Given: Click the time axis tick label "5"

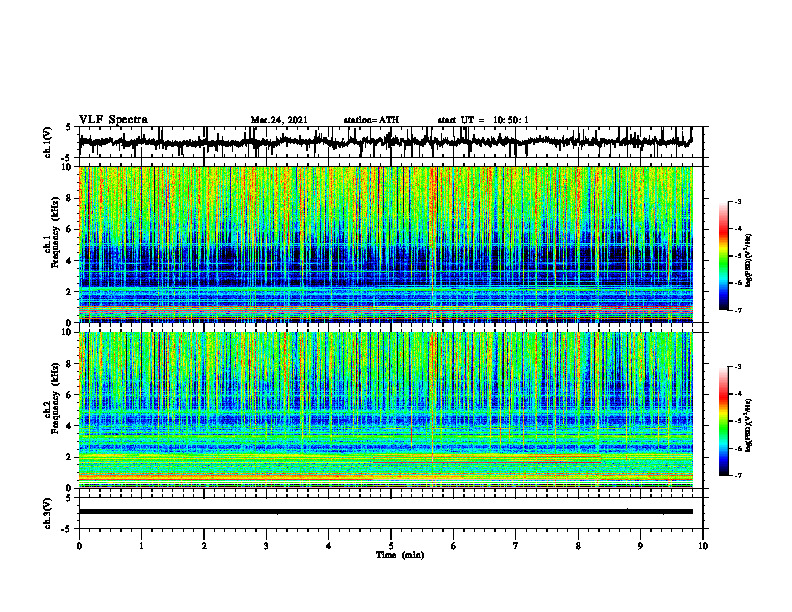Looking at the screenshot, I should pos(391,546).
